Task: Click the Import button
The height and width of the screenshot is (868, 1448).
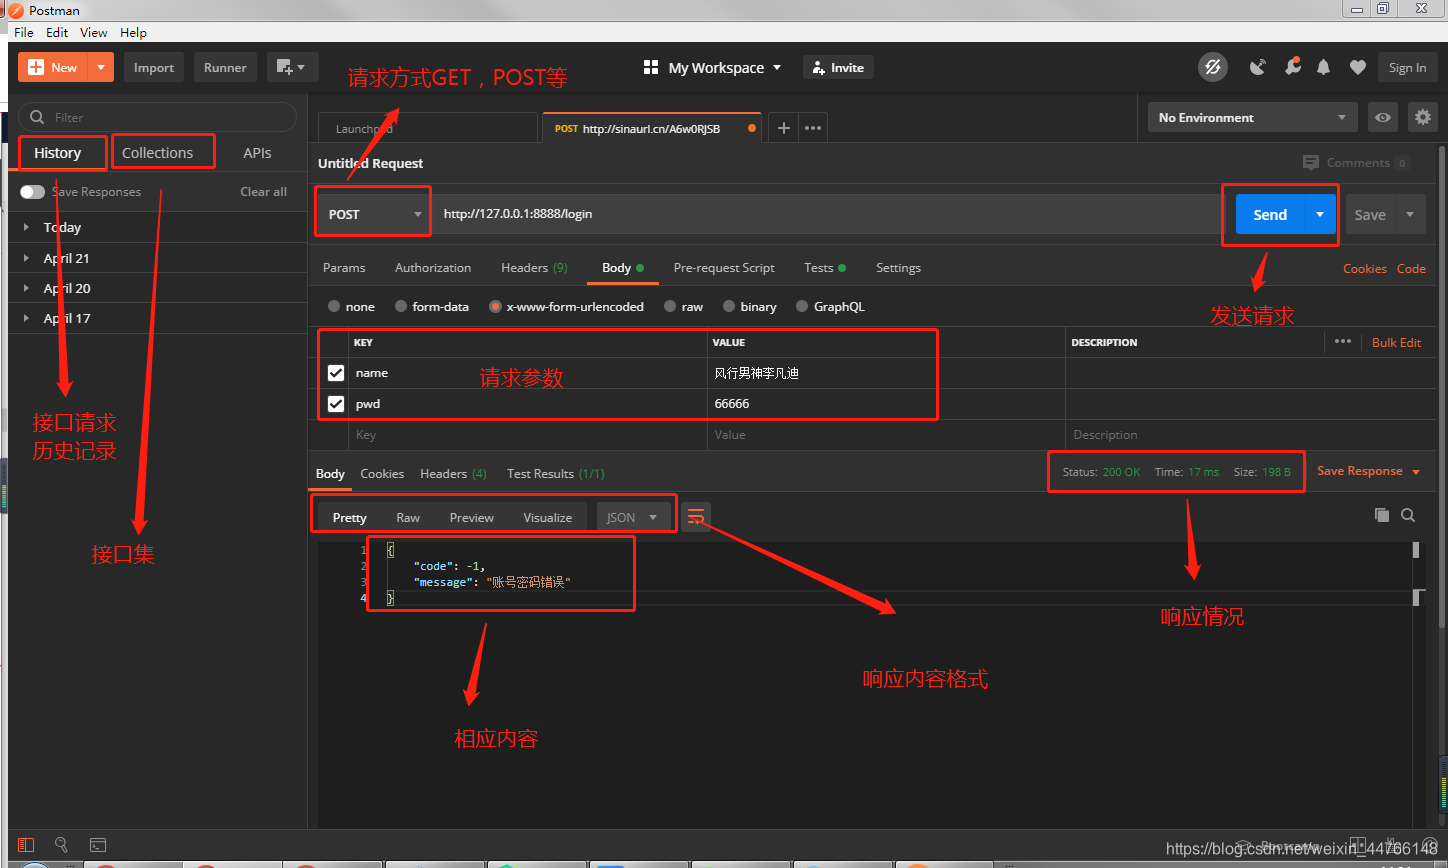Action: click(154, 67)
